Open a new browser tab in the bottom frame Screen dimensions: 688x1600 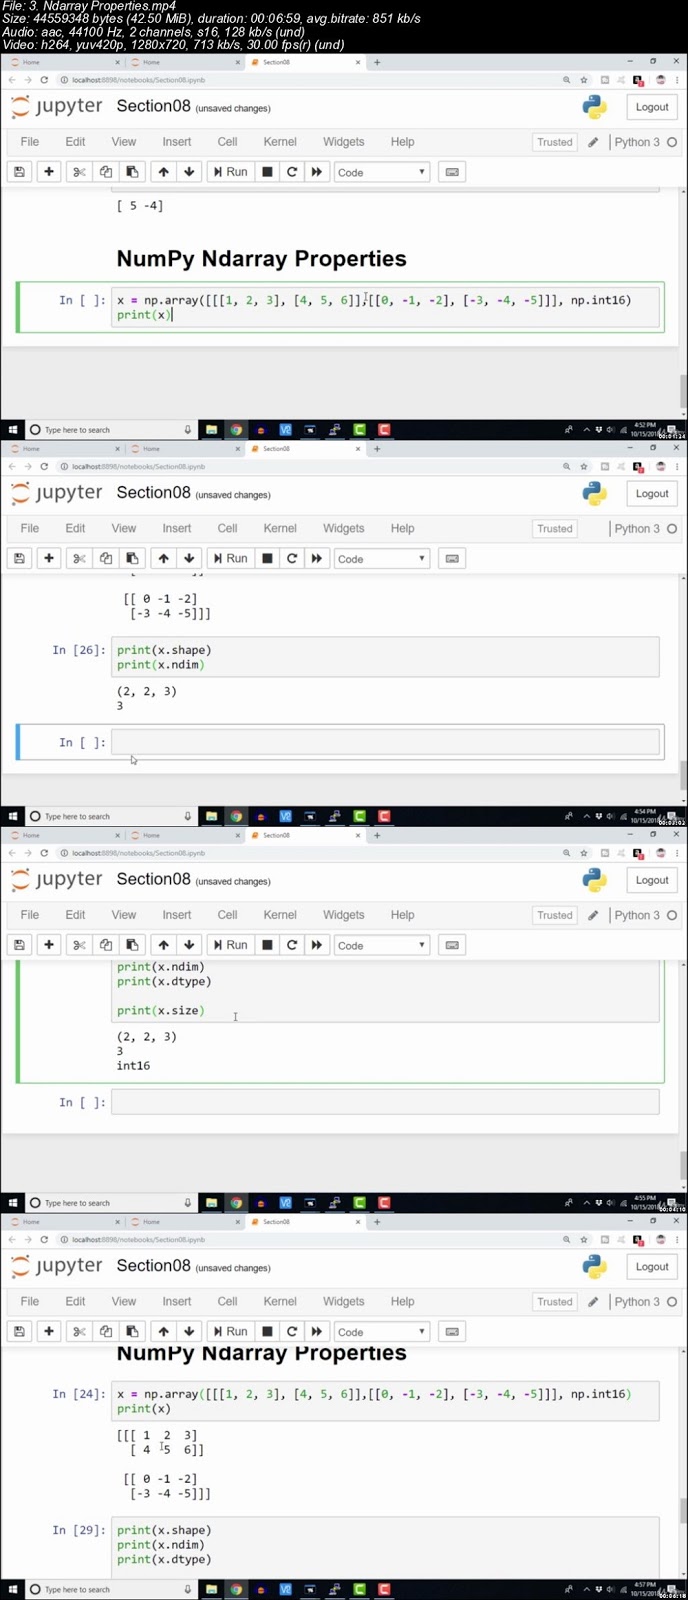(x=377, y=1222)
